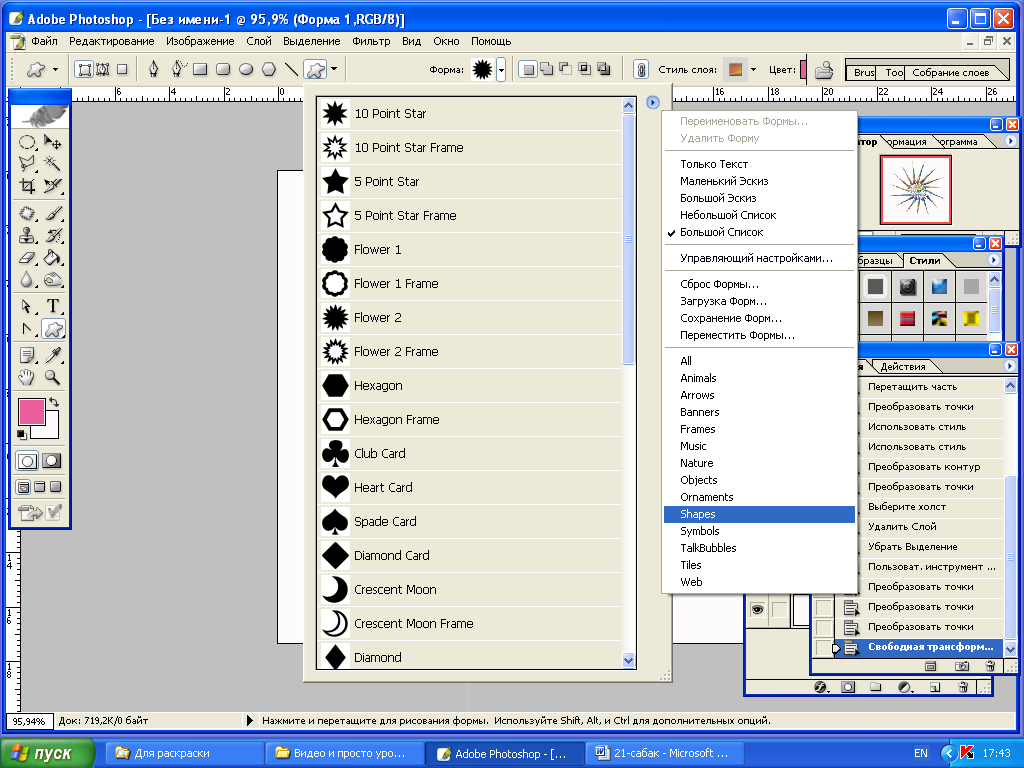1024x768 pixels.
Task: Select Add to shape area option
Action: click(547, 69)
